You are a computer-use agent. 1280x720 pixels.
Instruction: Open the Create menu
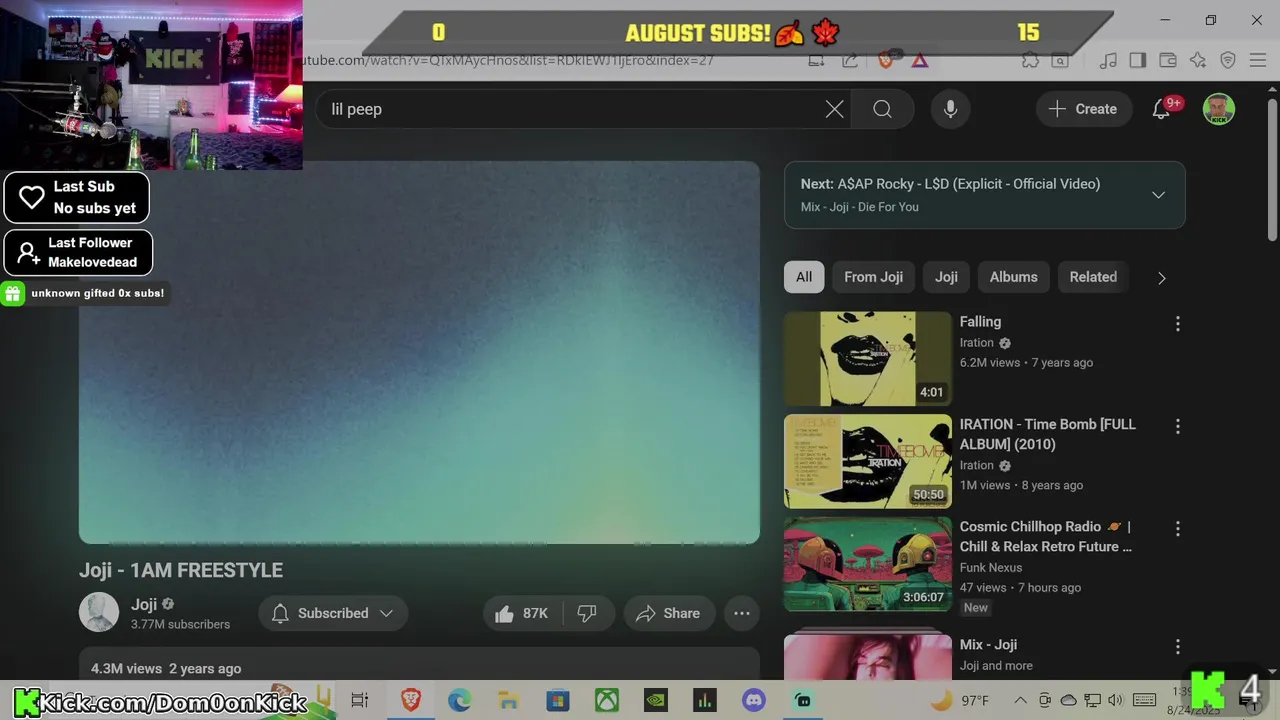coord(1083,109)
